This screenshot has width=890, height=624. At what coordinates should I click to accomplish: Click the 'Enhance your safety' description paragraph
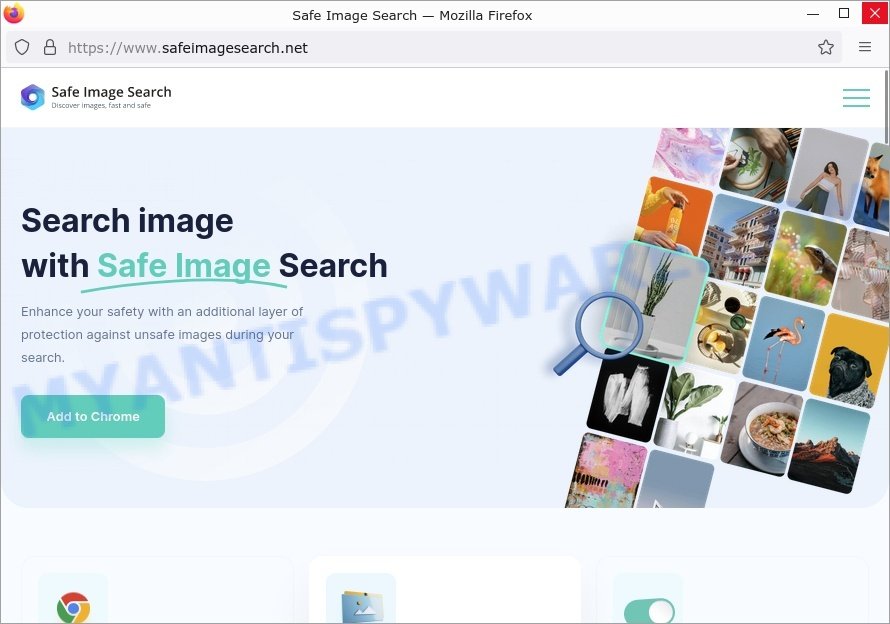(162, 334)
